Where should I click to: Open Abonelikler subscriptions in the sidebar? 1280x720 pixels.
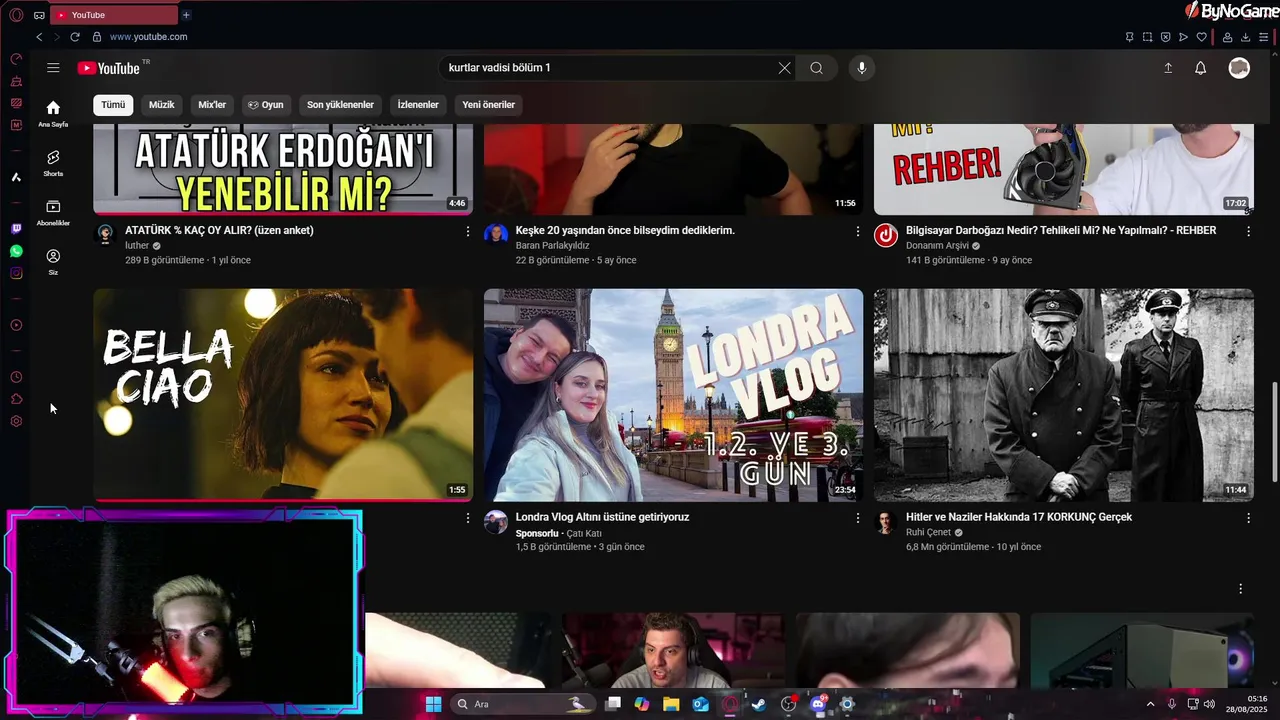click(x=53, y=212)
